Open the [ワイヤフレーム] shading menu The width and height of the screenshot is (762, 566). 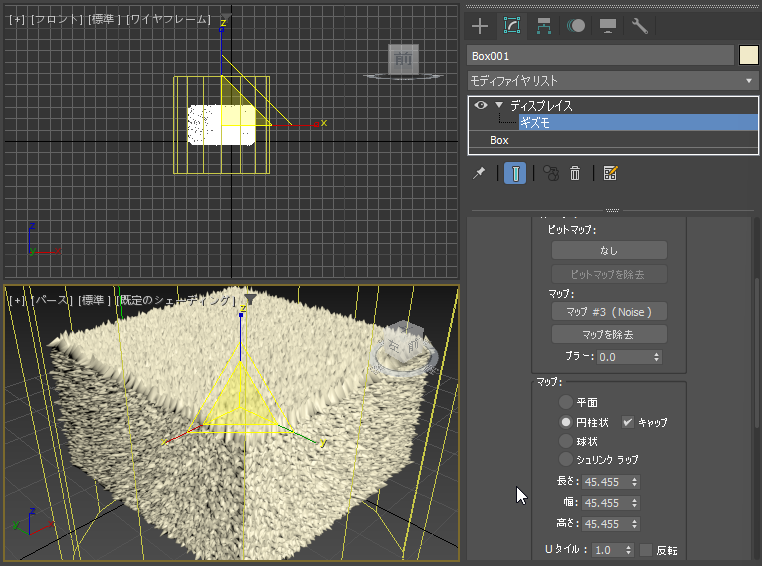pos(168,19)
